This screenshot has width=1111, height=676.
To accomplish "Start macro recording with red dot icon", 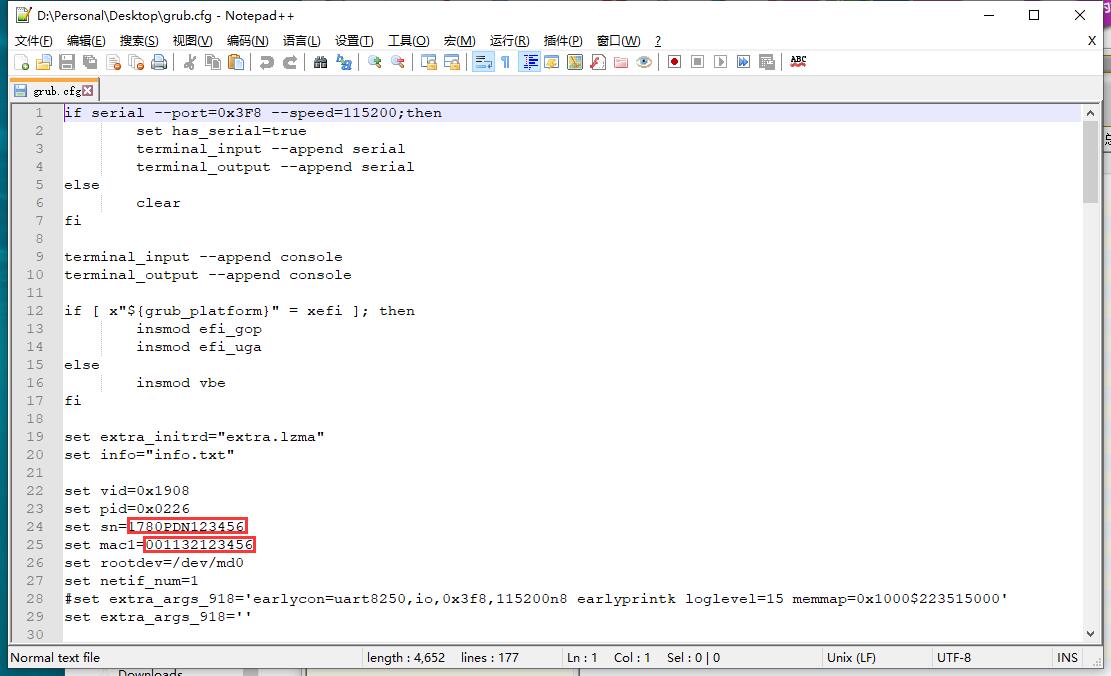I will [675, 62].
